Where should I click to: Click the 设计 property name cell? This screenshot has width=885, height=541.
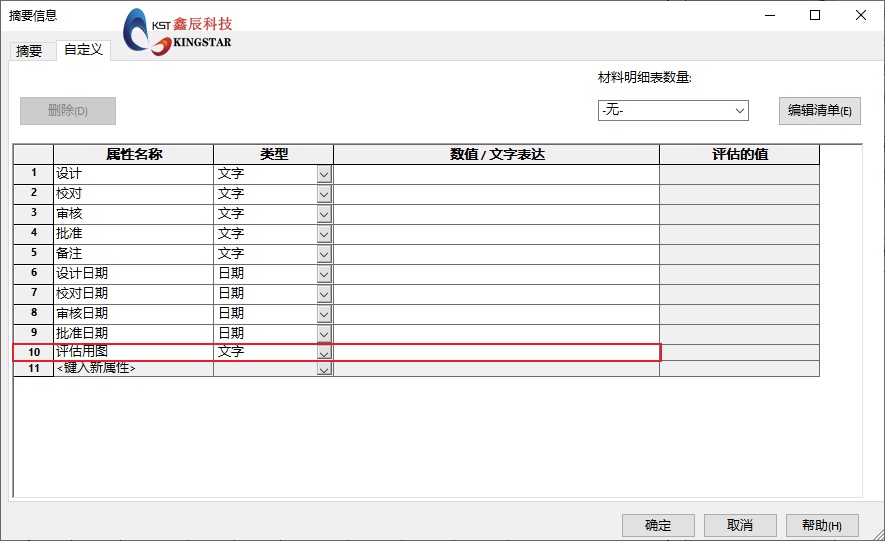point(133,174)
